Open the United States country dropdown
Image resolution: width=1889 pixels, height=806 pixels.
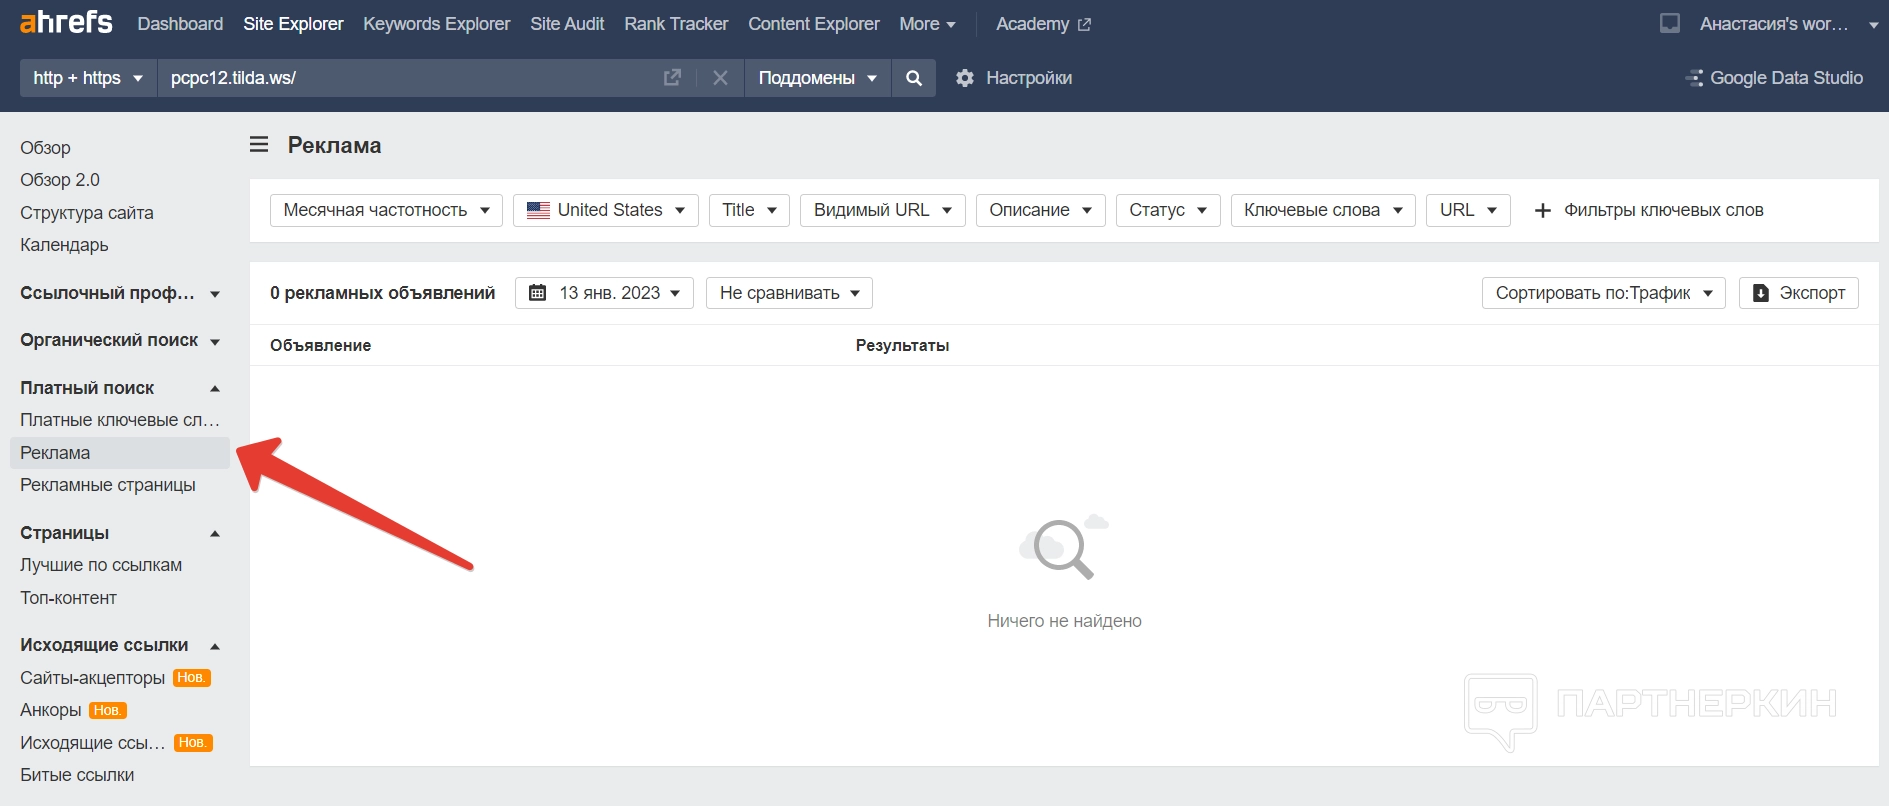click(606, 210)
